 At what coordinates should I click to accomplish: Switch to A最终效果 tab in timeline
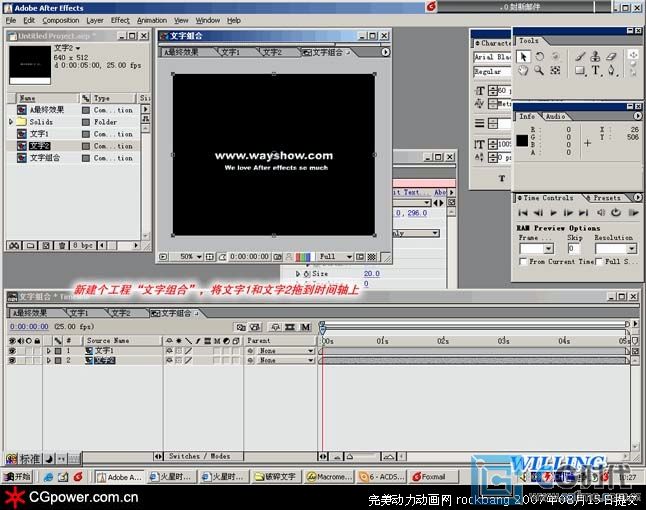pyautogui.click(x=30, y=313)
